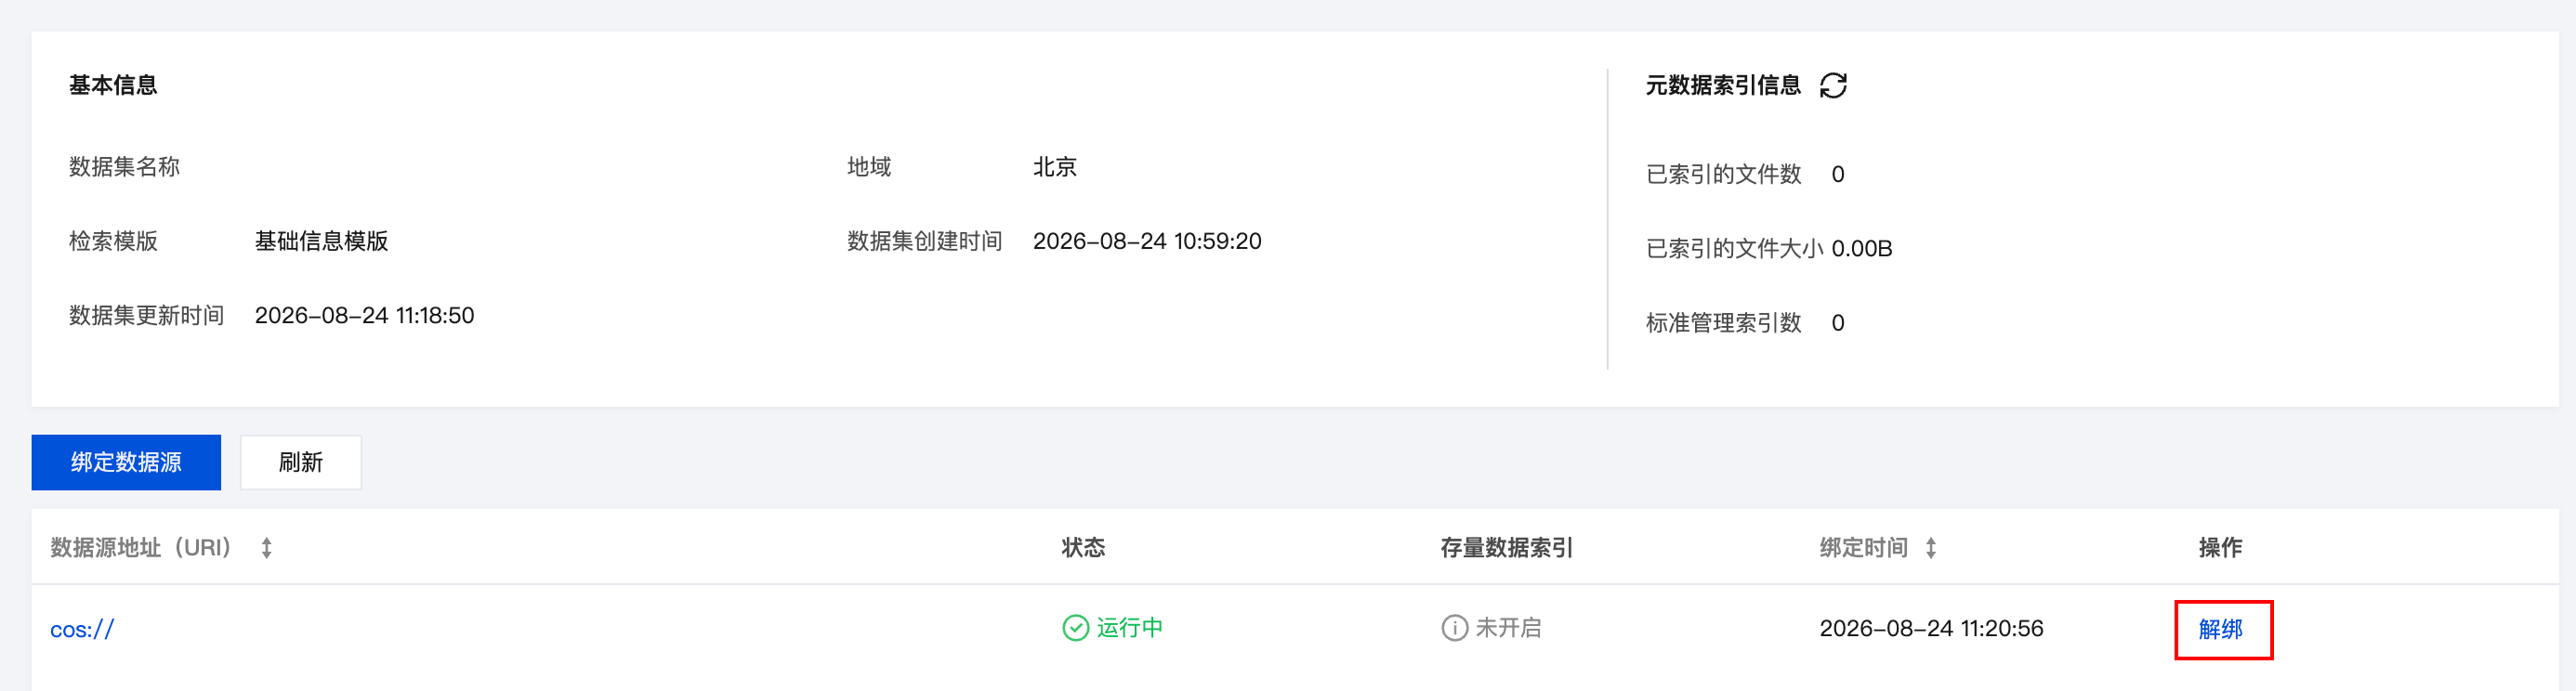Image resolution: width=2576 pixels, height=691 pixels.
Task: Click the 数据源地址（URI）header text
Action: click(141, 548)
